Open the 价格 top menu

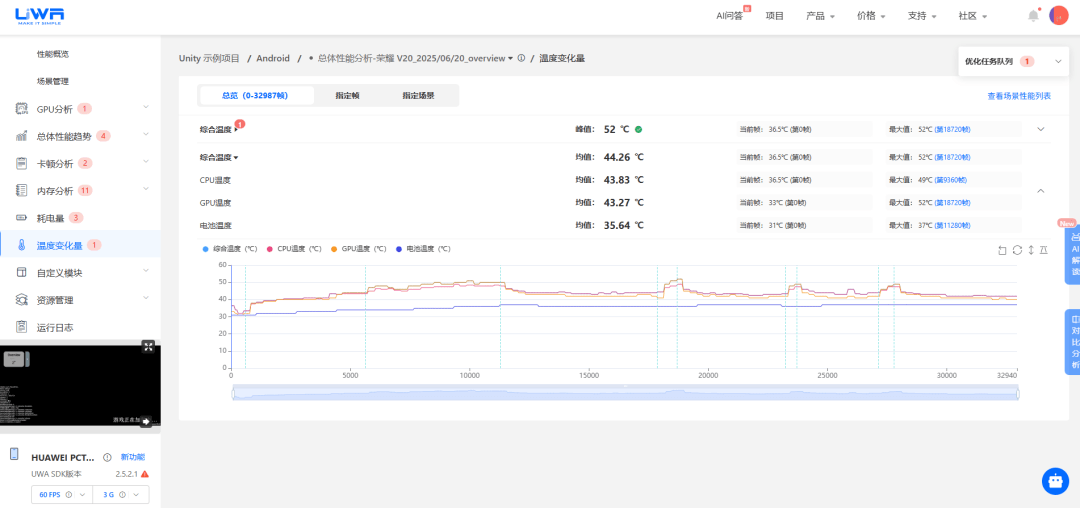pyautogui.click(x=871, y=16)
